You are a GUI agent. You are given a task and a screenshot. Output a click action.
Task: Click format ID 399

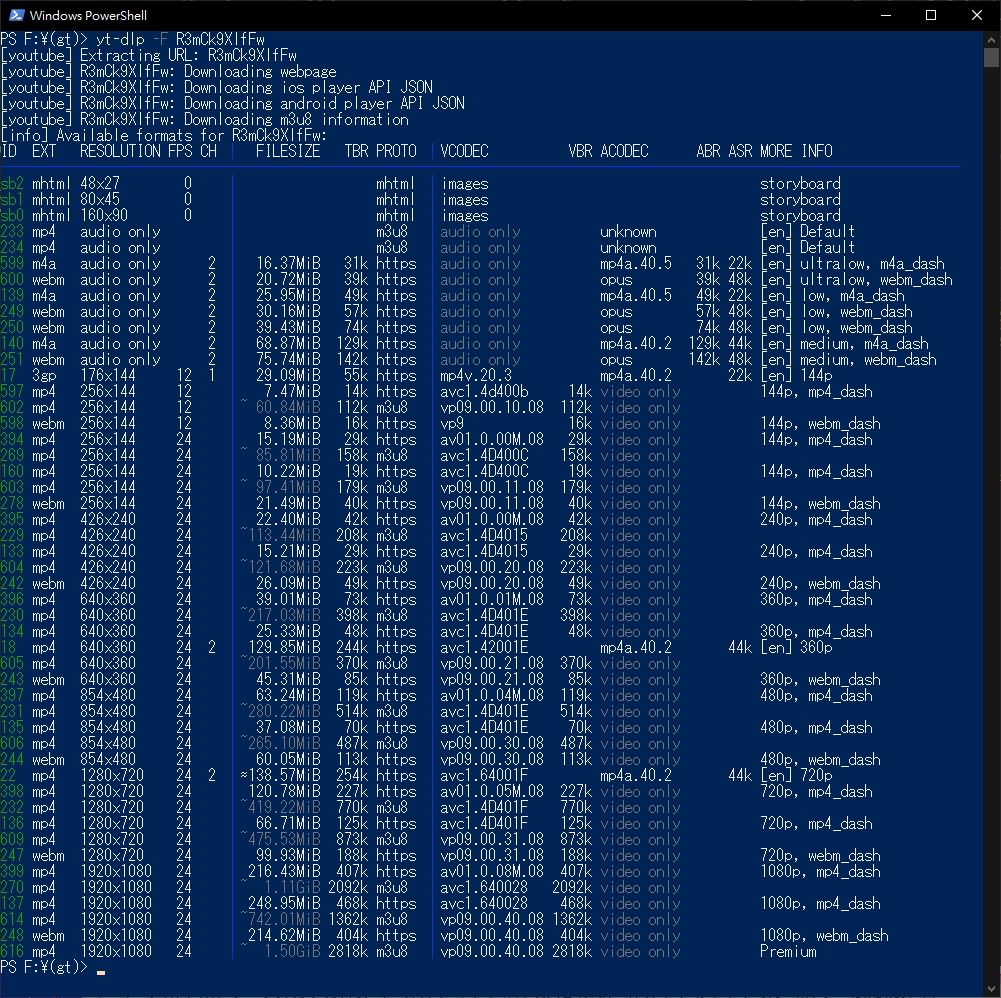(12, 872)
